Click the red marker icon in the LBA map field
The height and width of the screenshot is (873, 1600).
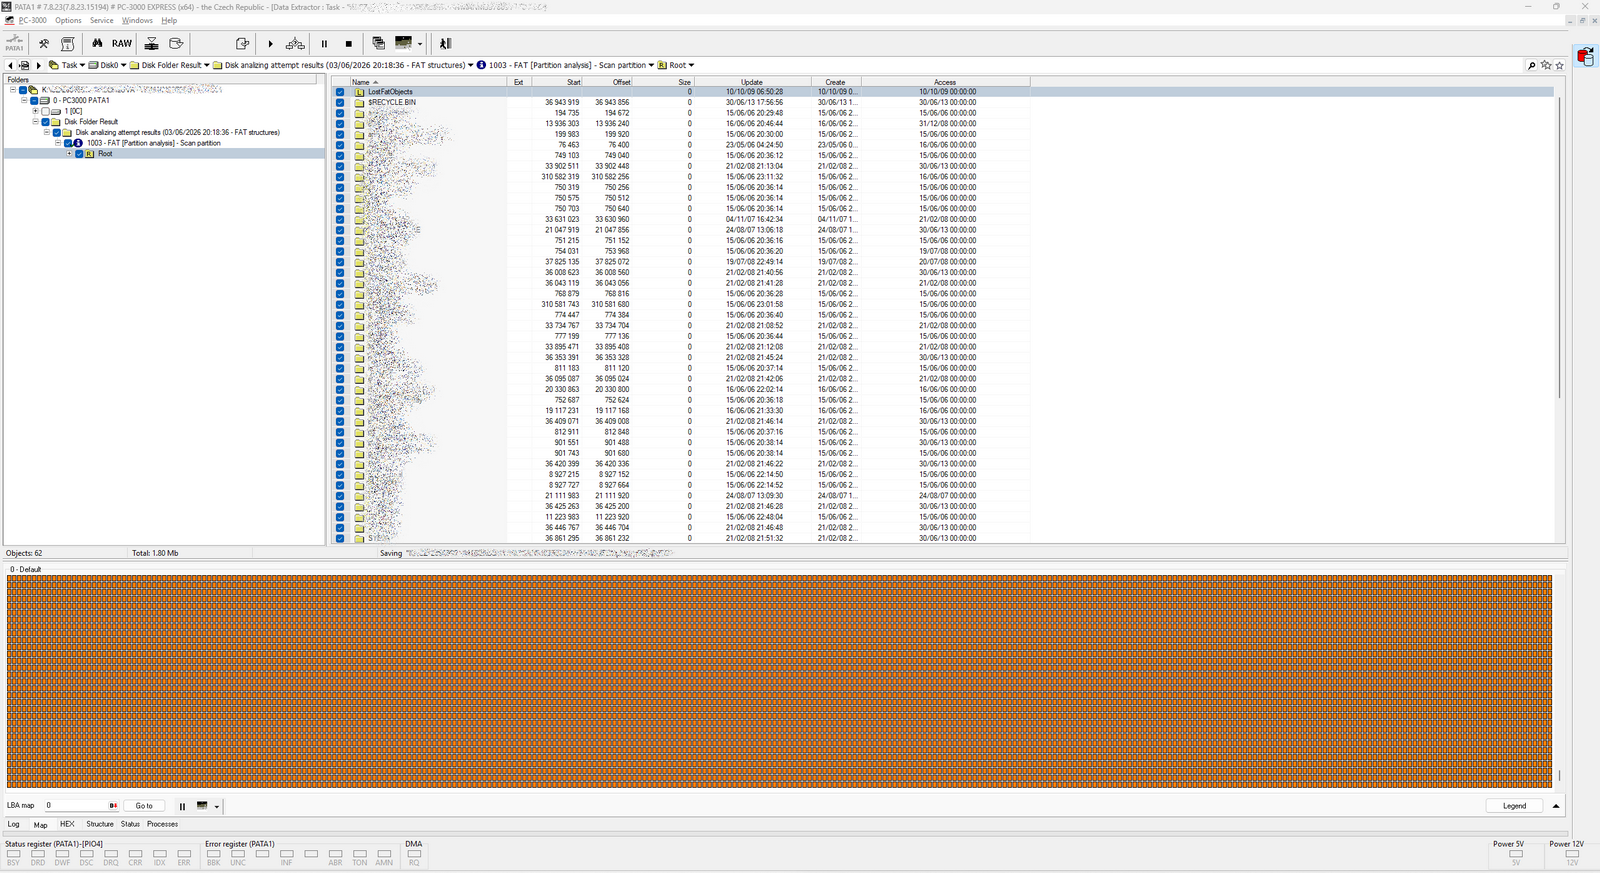[113, 805]
